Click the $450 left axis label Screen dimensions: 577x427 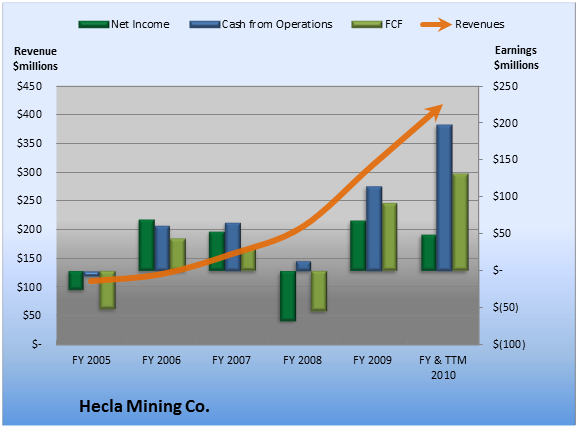(29, 86)
